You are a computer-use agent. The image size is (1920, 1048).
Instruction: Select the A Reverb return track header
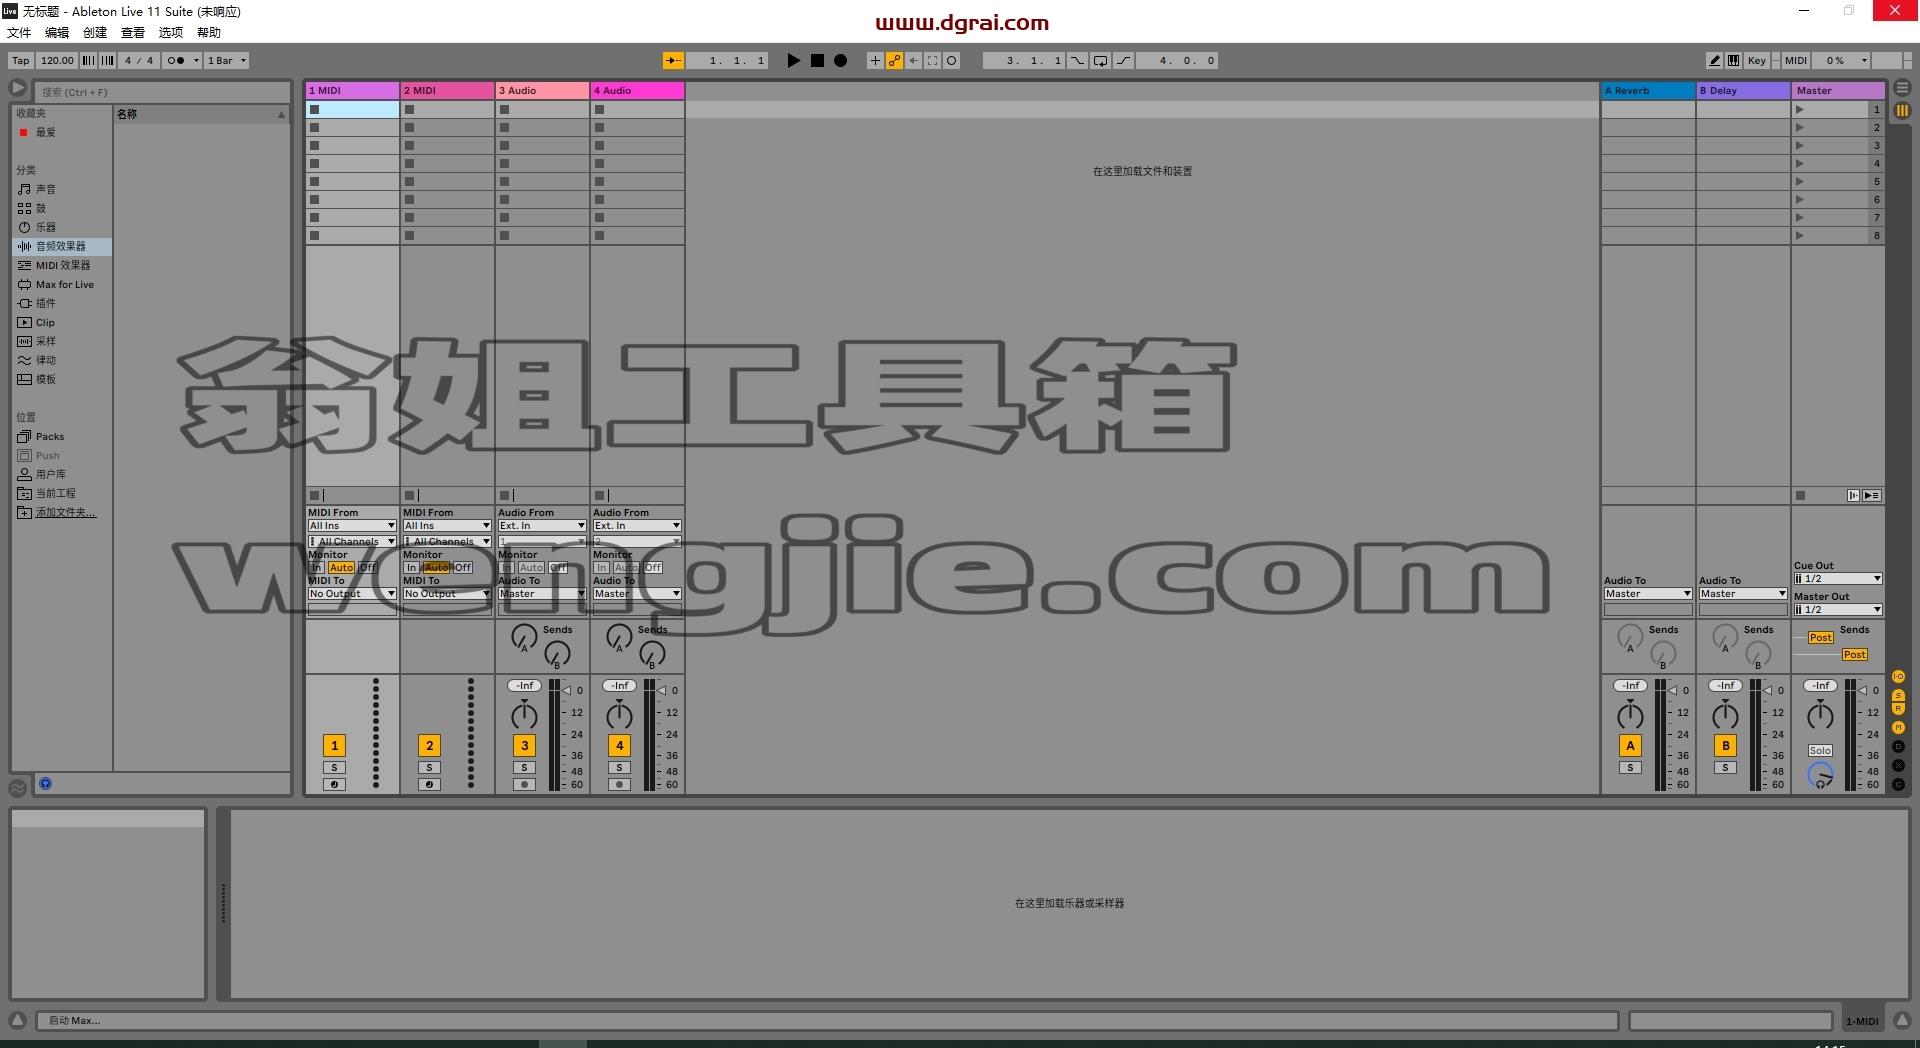click(1648, 90)
